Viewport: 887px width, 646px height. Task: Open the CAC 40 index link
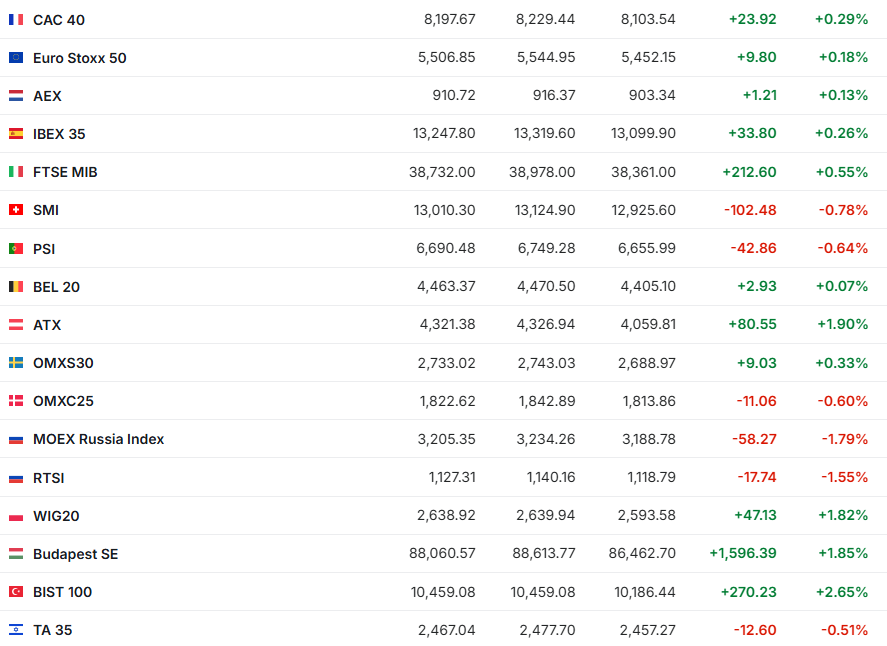pyautogui.click(x=59, y=20)
